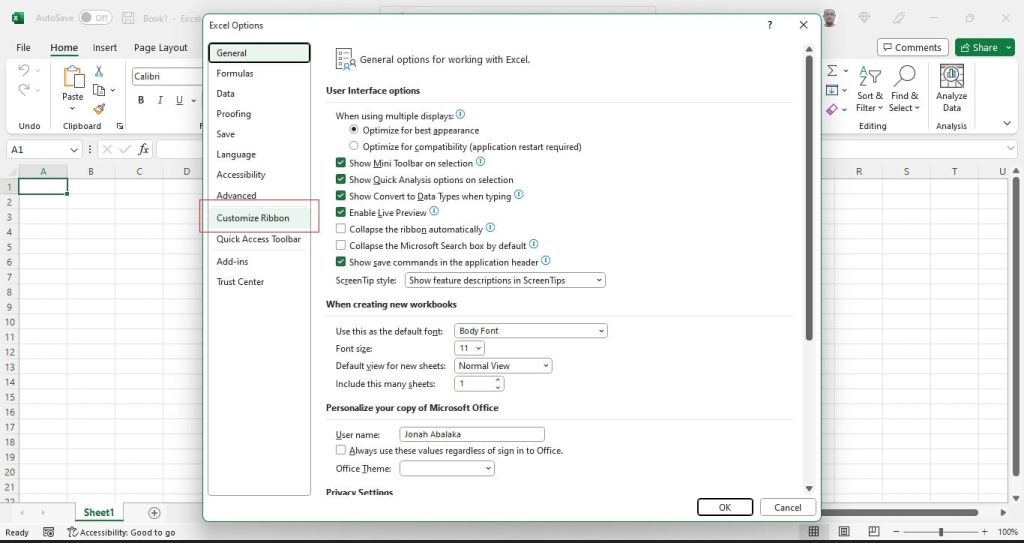
Task: Click the Help question mark in dialog
Action: (x=771, y=25)
